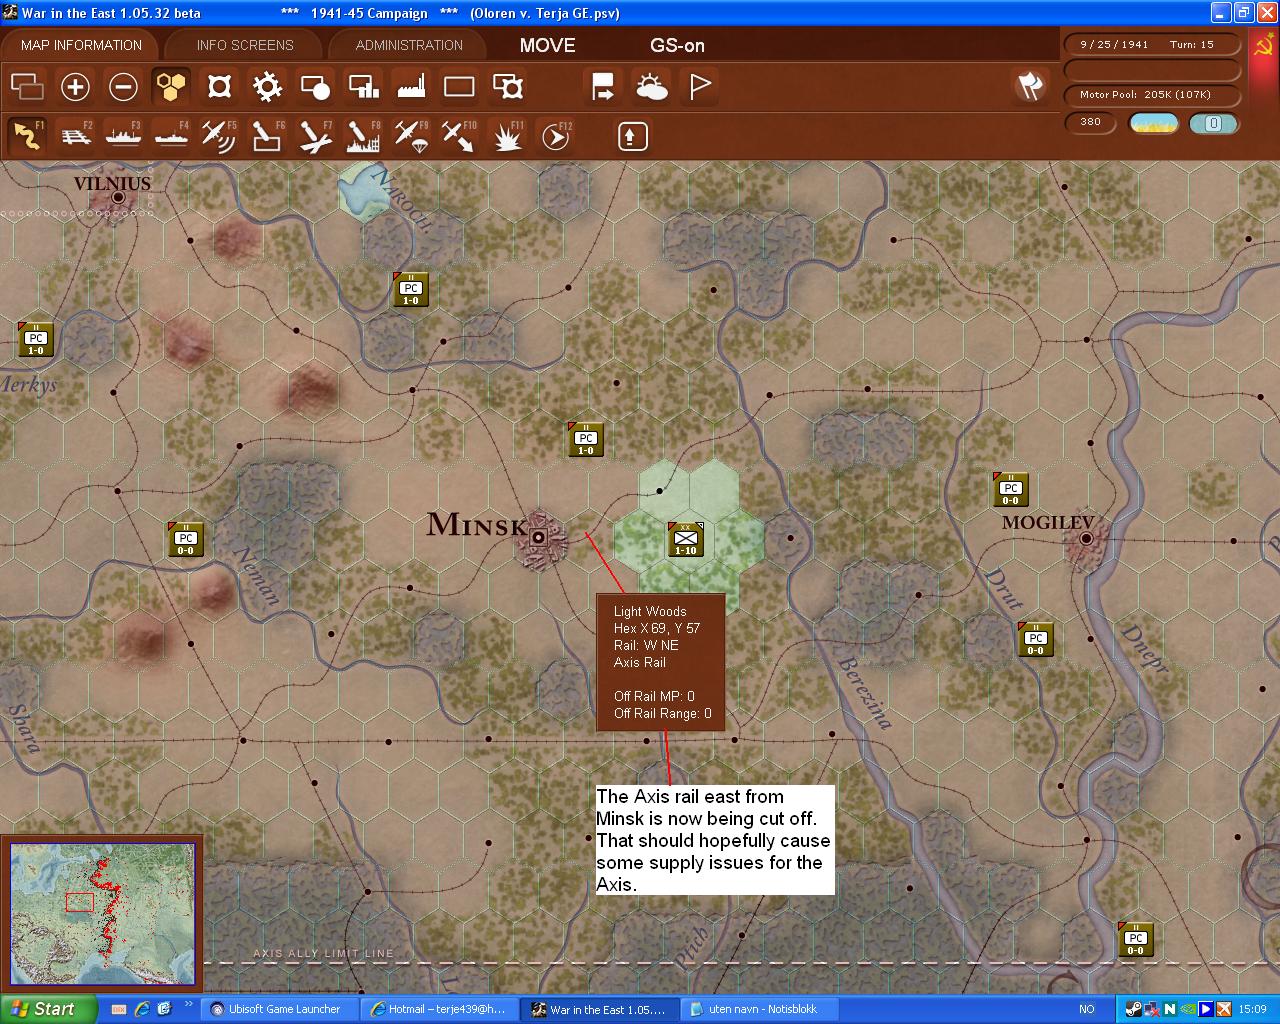Click the Soviet hammer and sickle emblem
Image resolution: width=1280 pixels, height=1024 pixels.
click(1264, 46)
